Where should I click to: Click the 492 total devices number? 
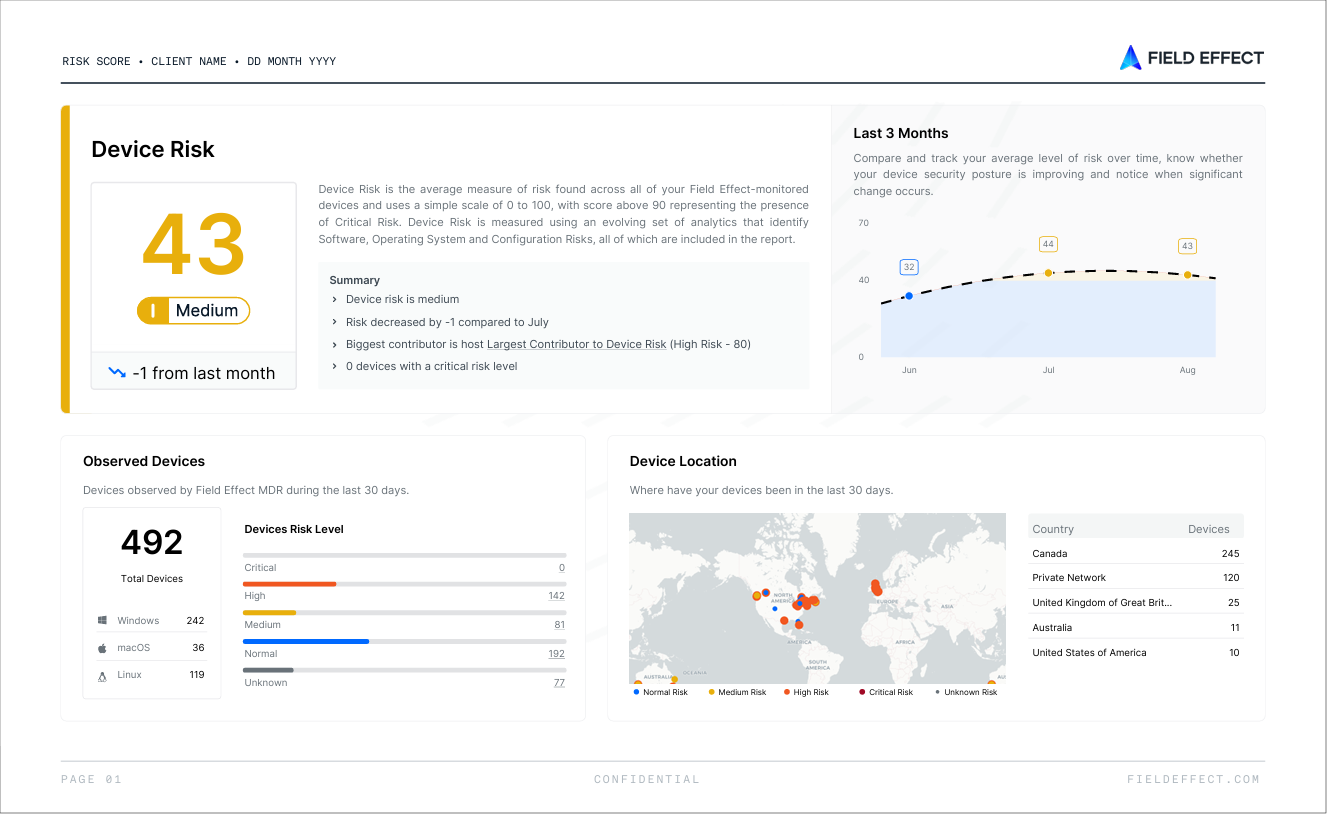tap(152, 542)
